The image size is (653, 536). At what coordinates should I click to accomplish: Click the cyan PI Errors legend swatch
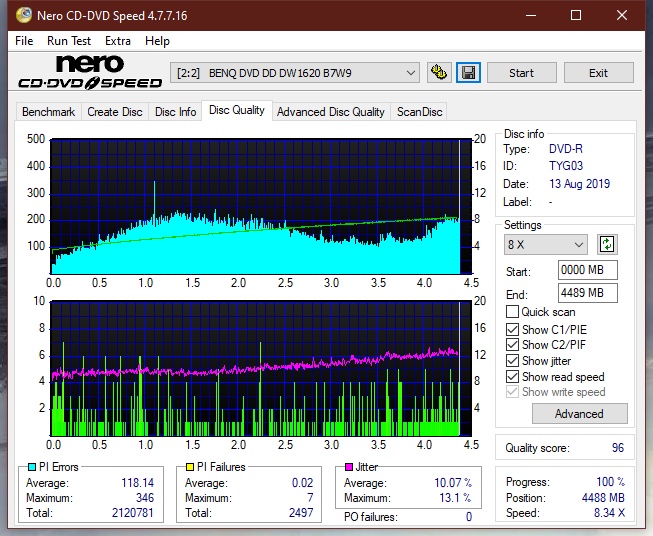click(x=31, y=467)
